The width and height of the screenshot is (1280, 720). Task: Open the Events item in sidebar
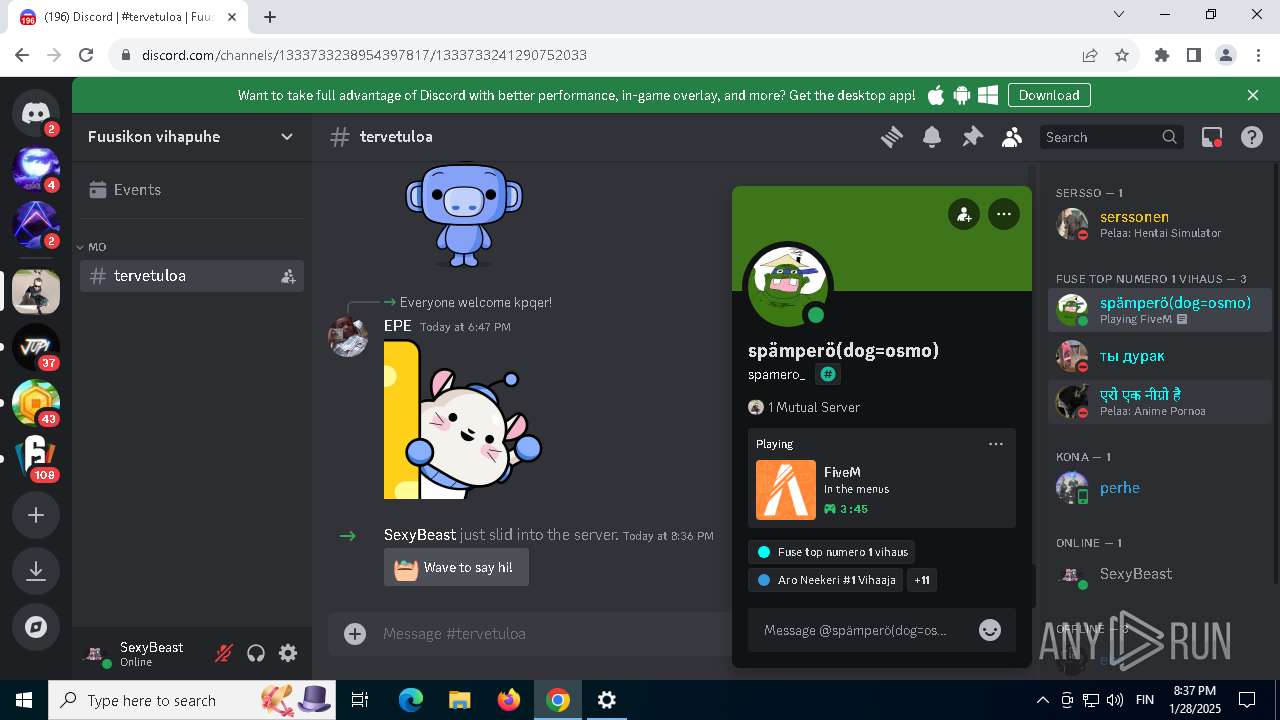point(192,190)
